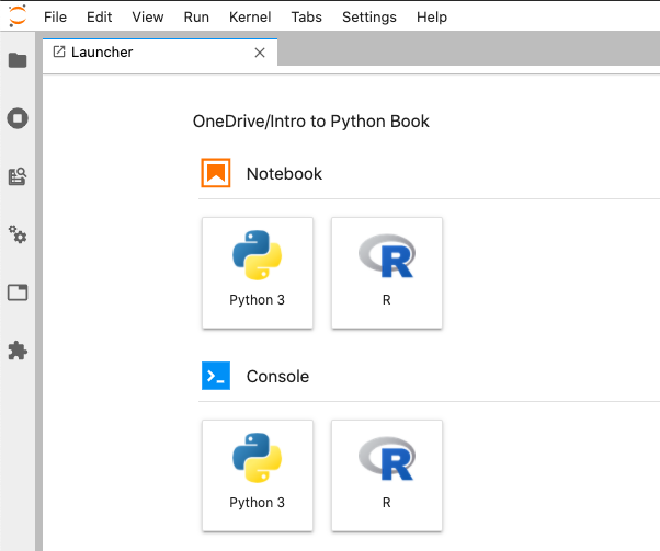660x551 pixels.
Task: Open the Kernel menu
Action: 250,17
